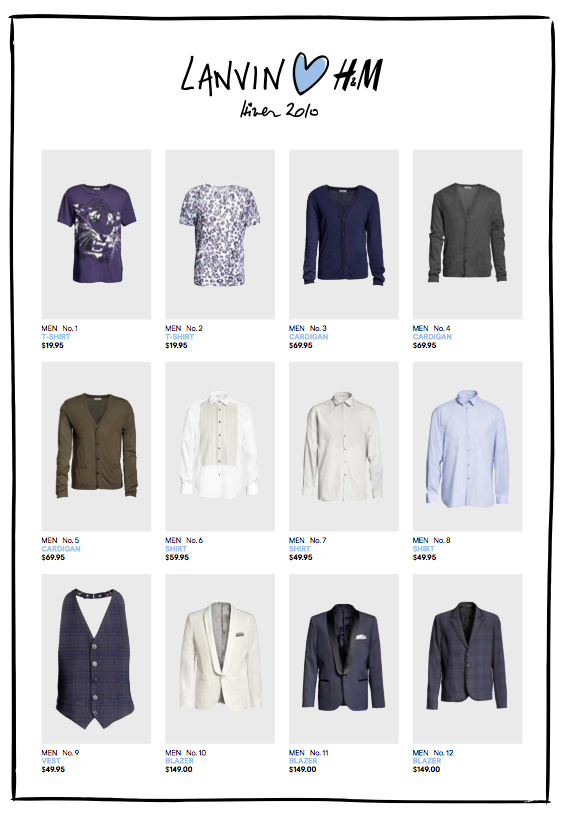Click the VEST link under No. 9
The height and width of the screenshot is (821, 565).
[51, 761]
